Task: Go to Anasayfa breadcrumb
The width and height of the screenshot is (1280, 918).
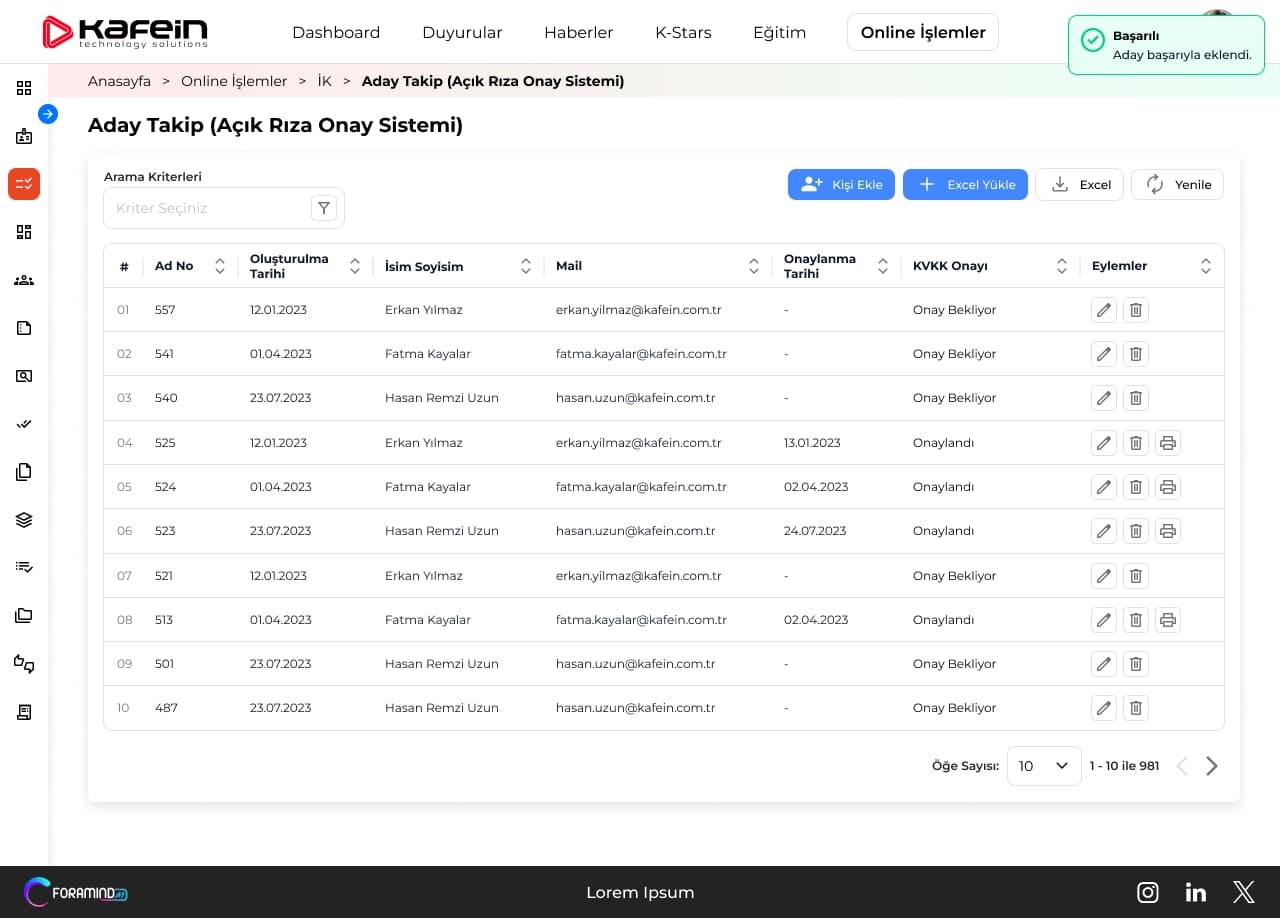Action: tap(119, 81)
